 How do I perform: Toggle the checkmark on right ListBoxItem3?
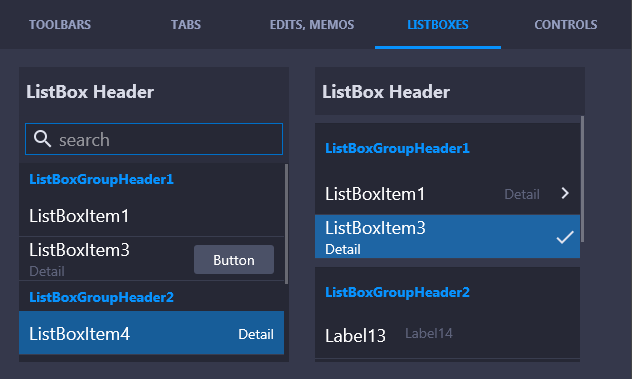click(565, 237)
